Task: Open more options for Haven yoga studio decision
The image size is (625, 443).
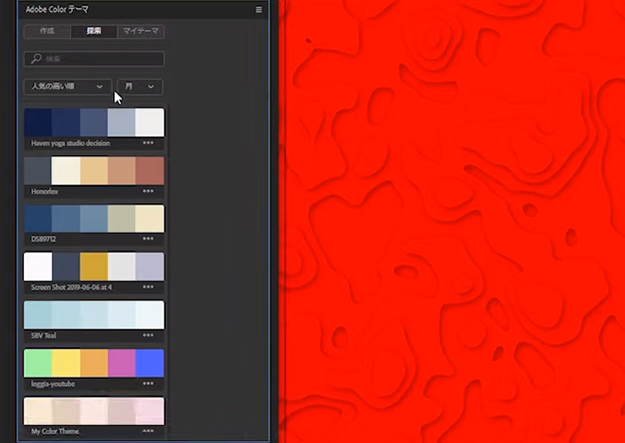Action: tap(148, 143)
